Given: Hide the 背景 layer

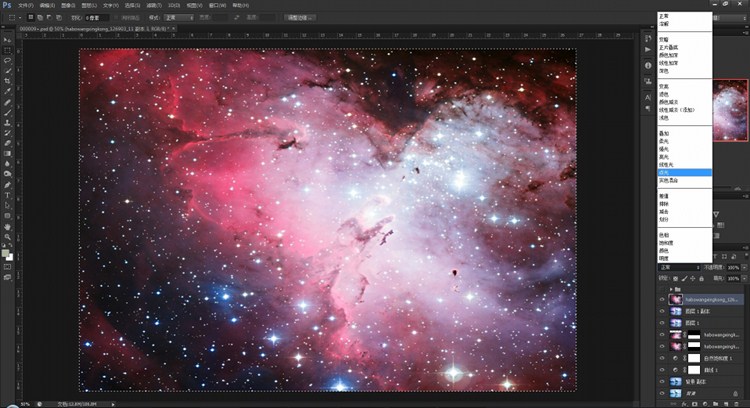Looking at the screenshot, I should point(662,393).
